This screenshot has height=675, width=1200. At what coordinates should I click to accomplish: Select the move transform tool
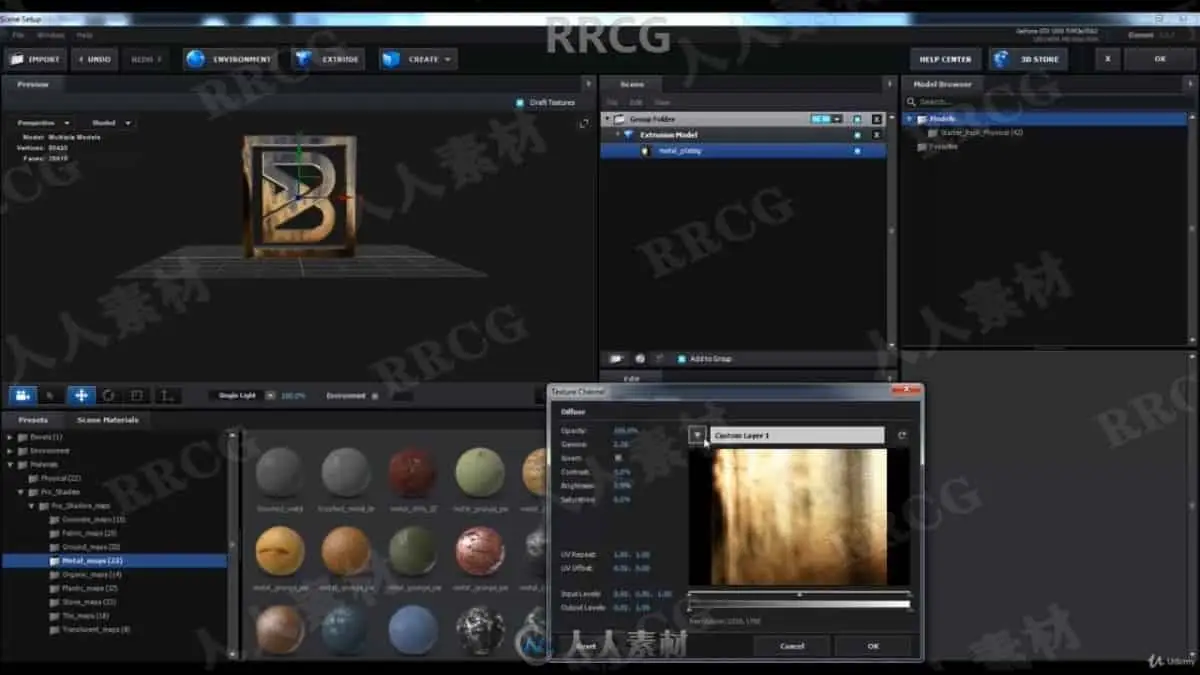[x=81, y=395]
